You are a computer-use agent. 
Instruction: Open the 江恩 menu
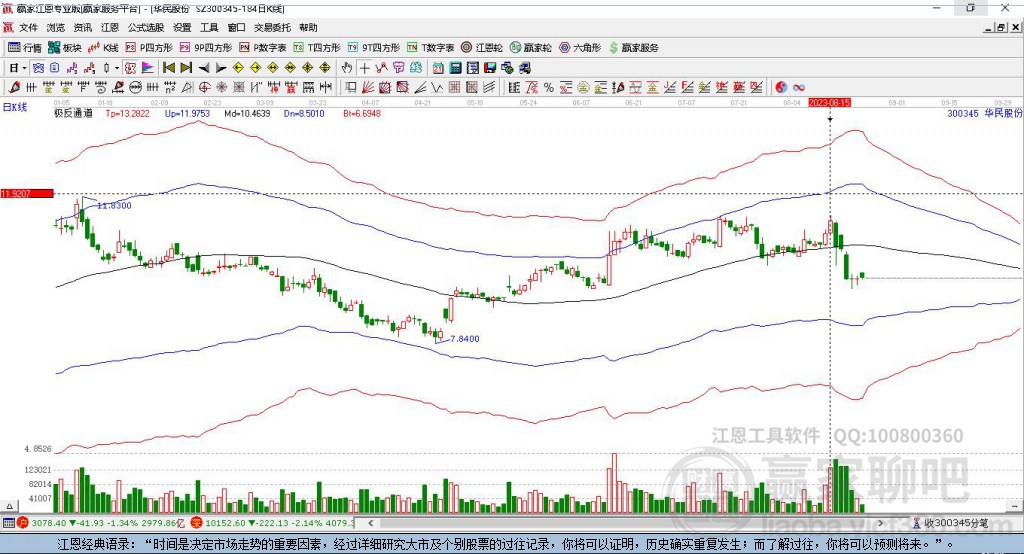[110, 27]
